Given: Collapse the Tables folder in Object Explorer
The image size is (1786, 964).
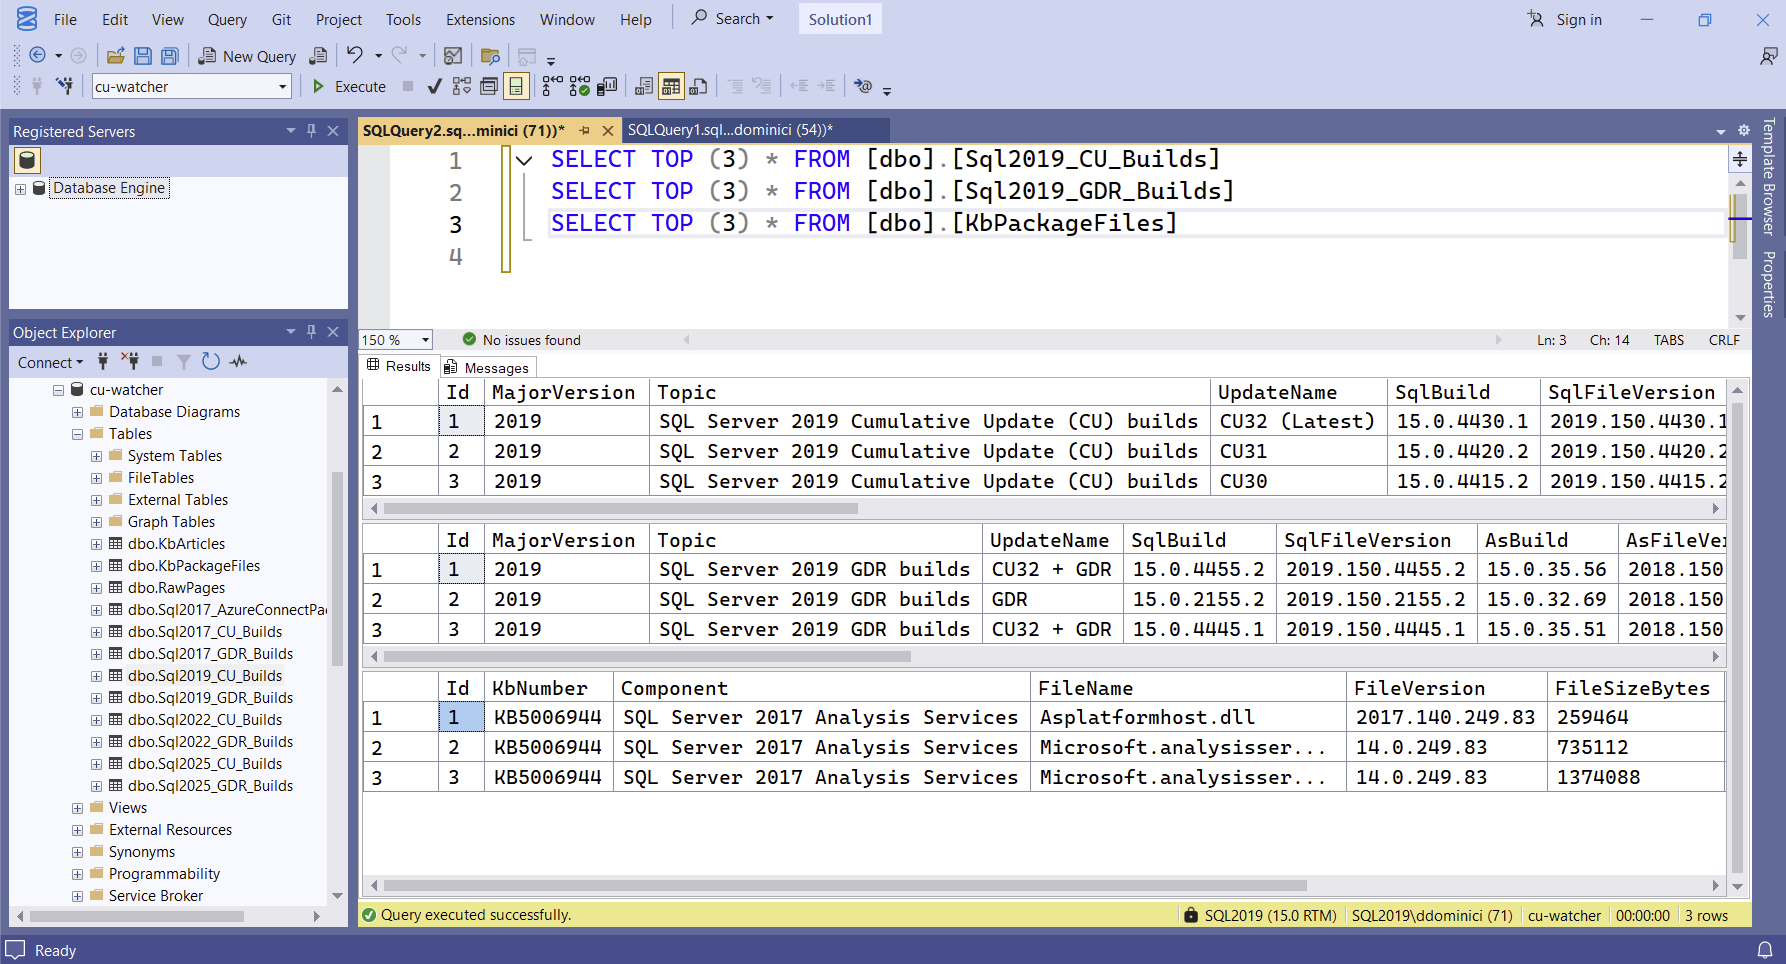Looking at the screenshot, I should [78, 434].
